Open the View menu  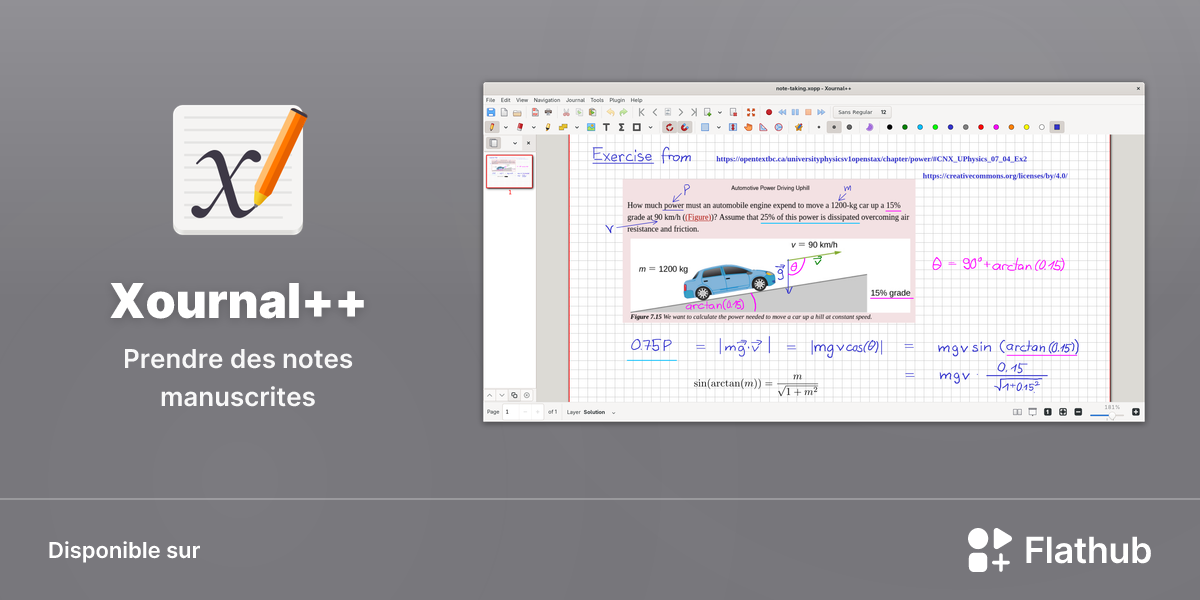pos(522,100)
